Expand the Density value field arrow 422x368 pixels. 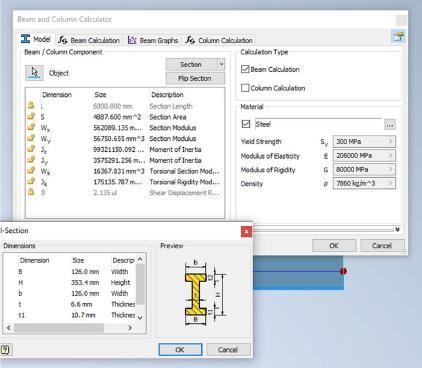point(390,183)
